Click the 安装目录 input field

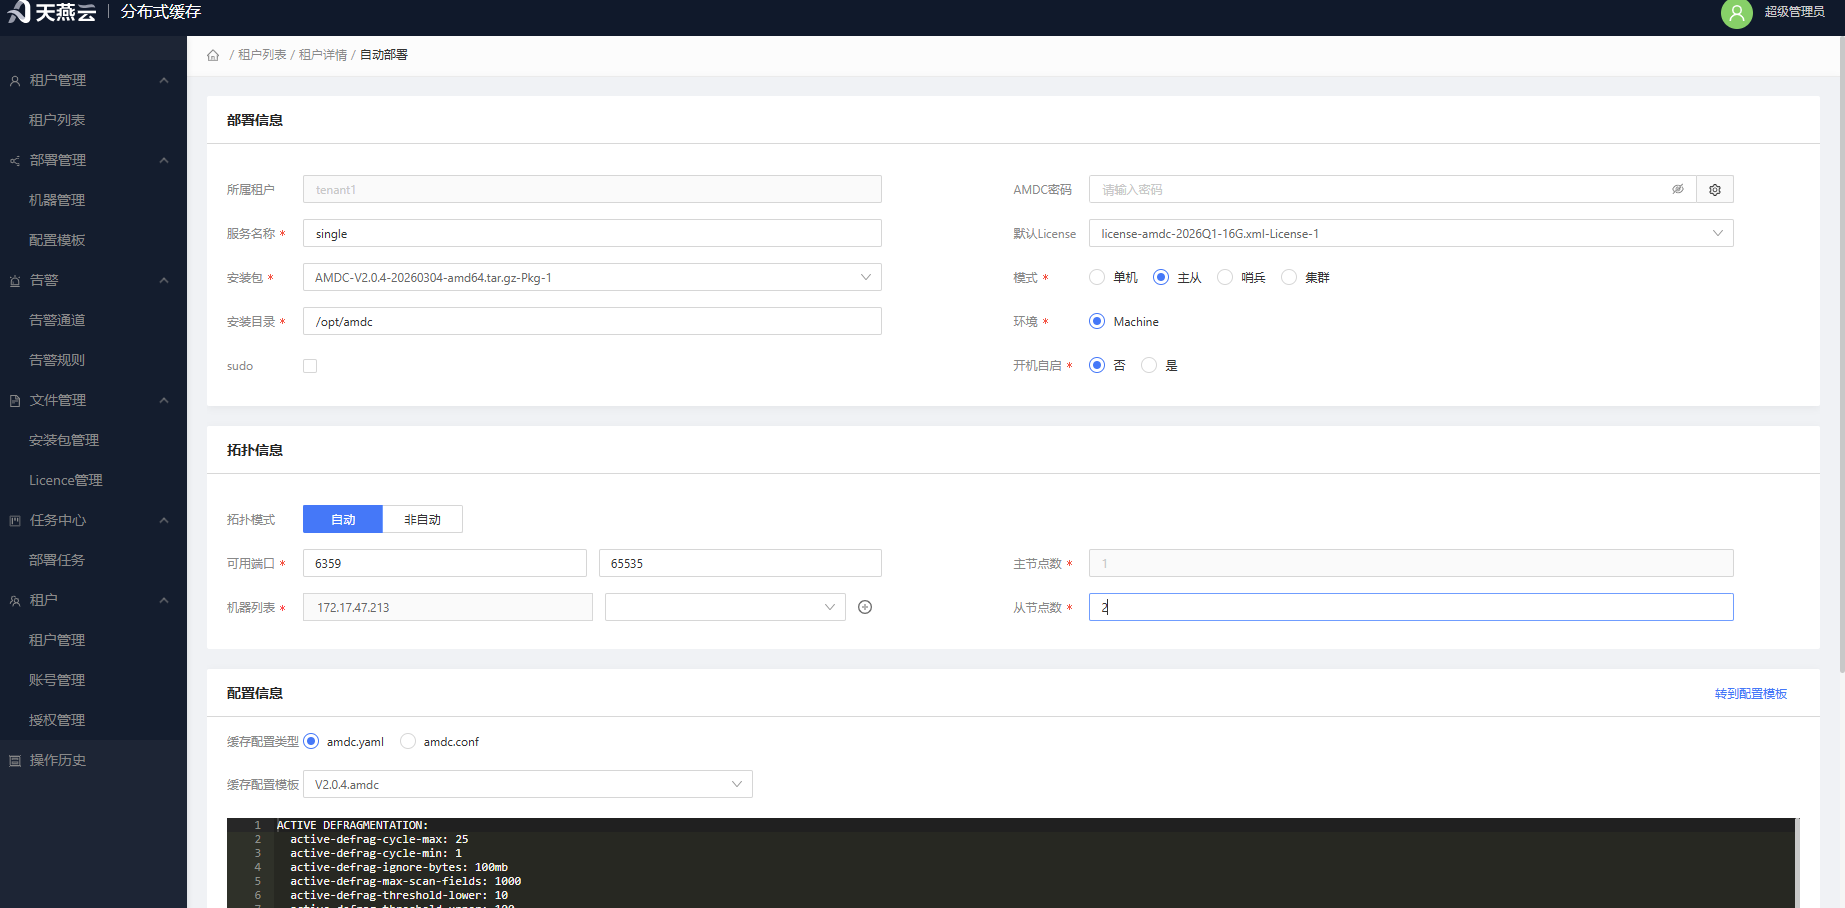tap(592, 321)
